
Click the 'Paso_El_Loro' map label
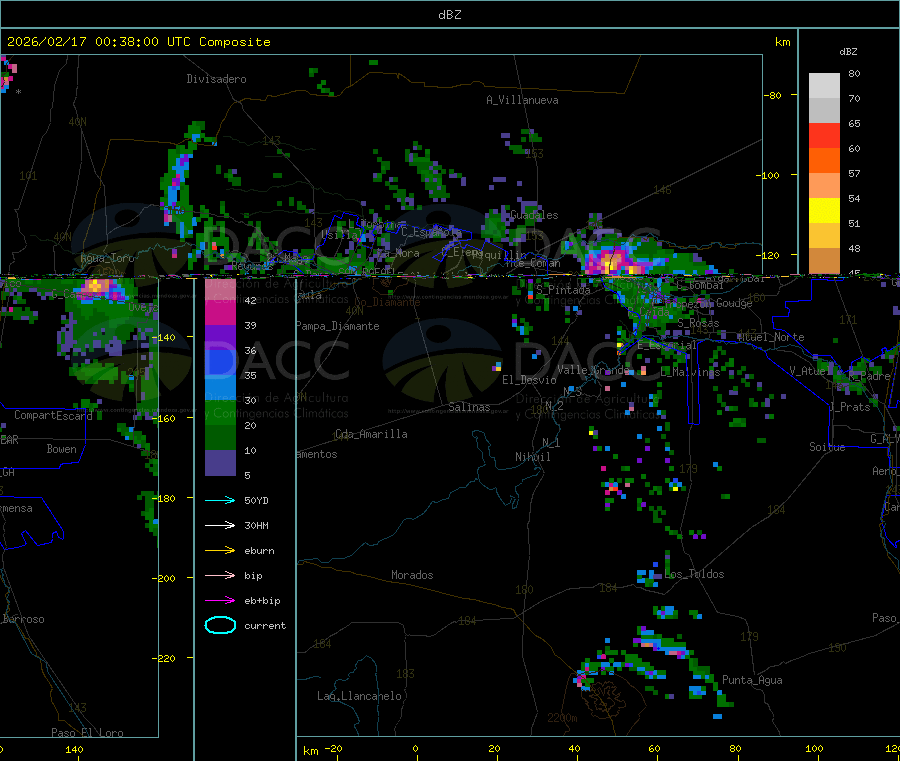[87, 733]
